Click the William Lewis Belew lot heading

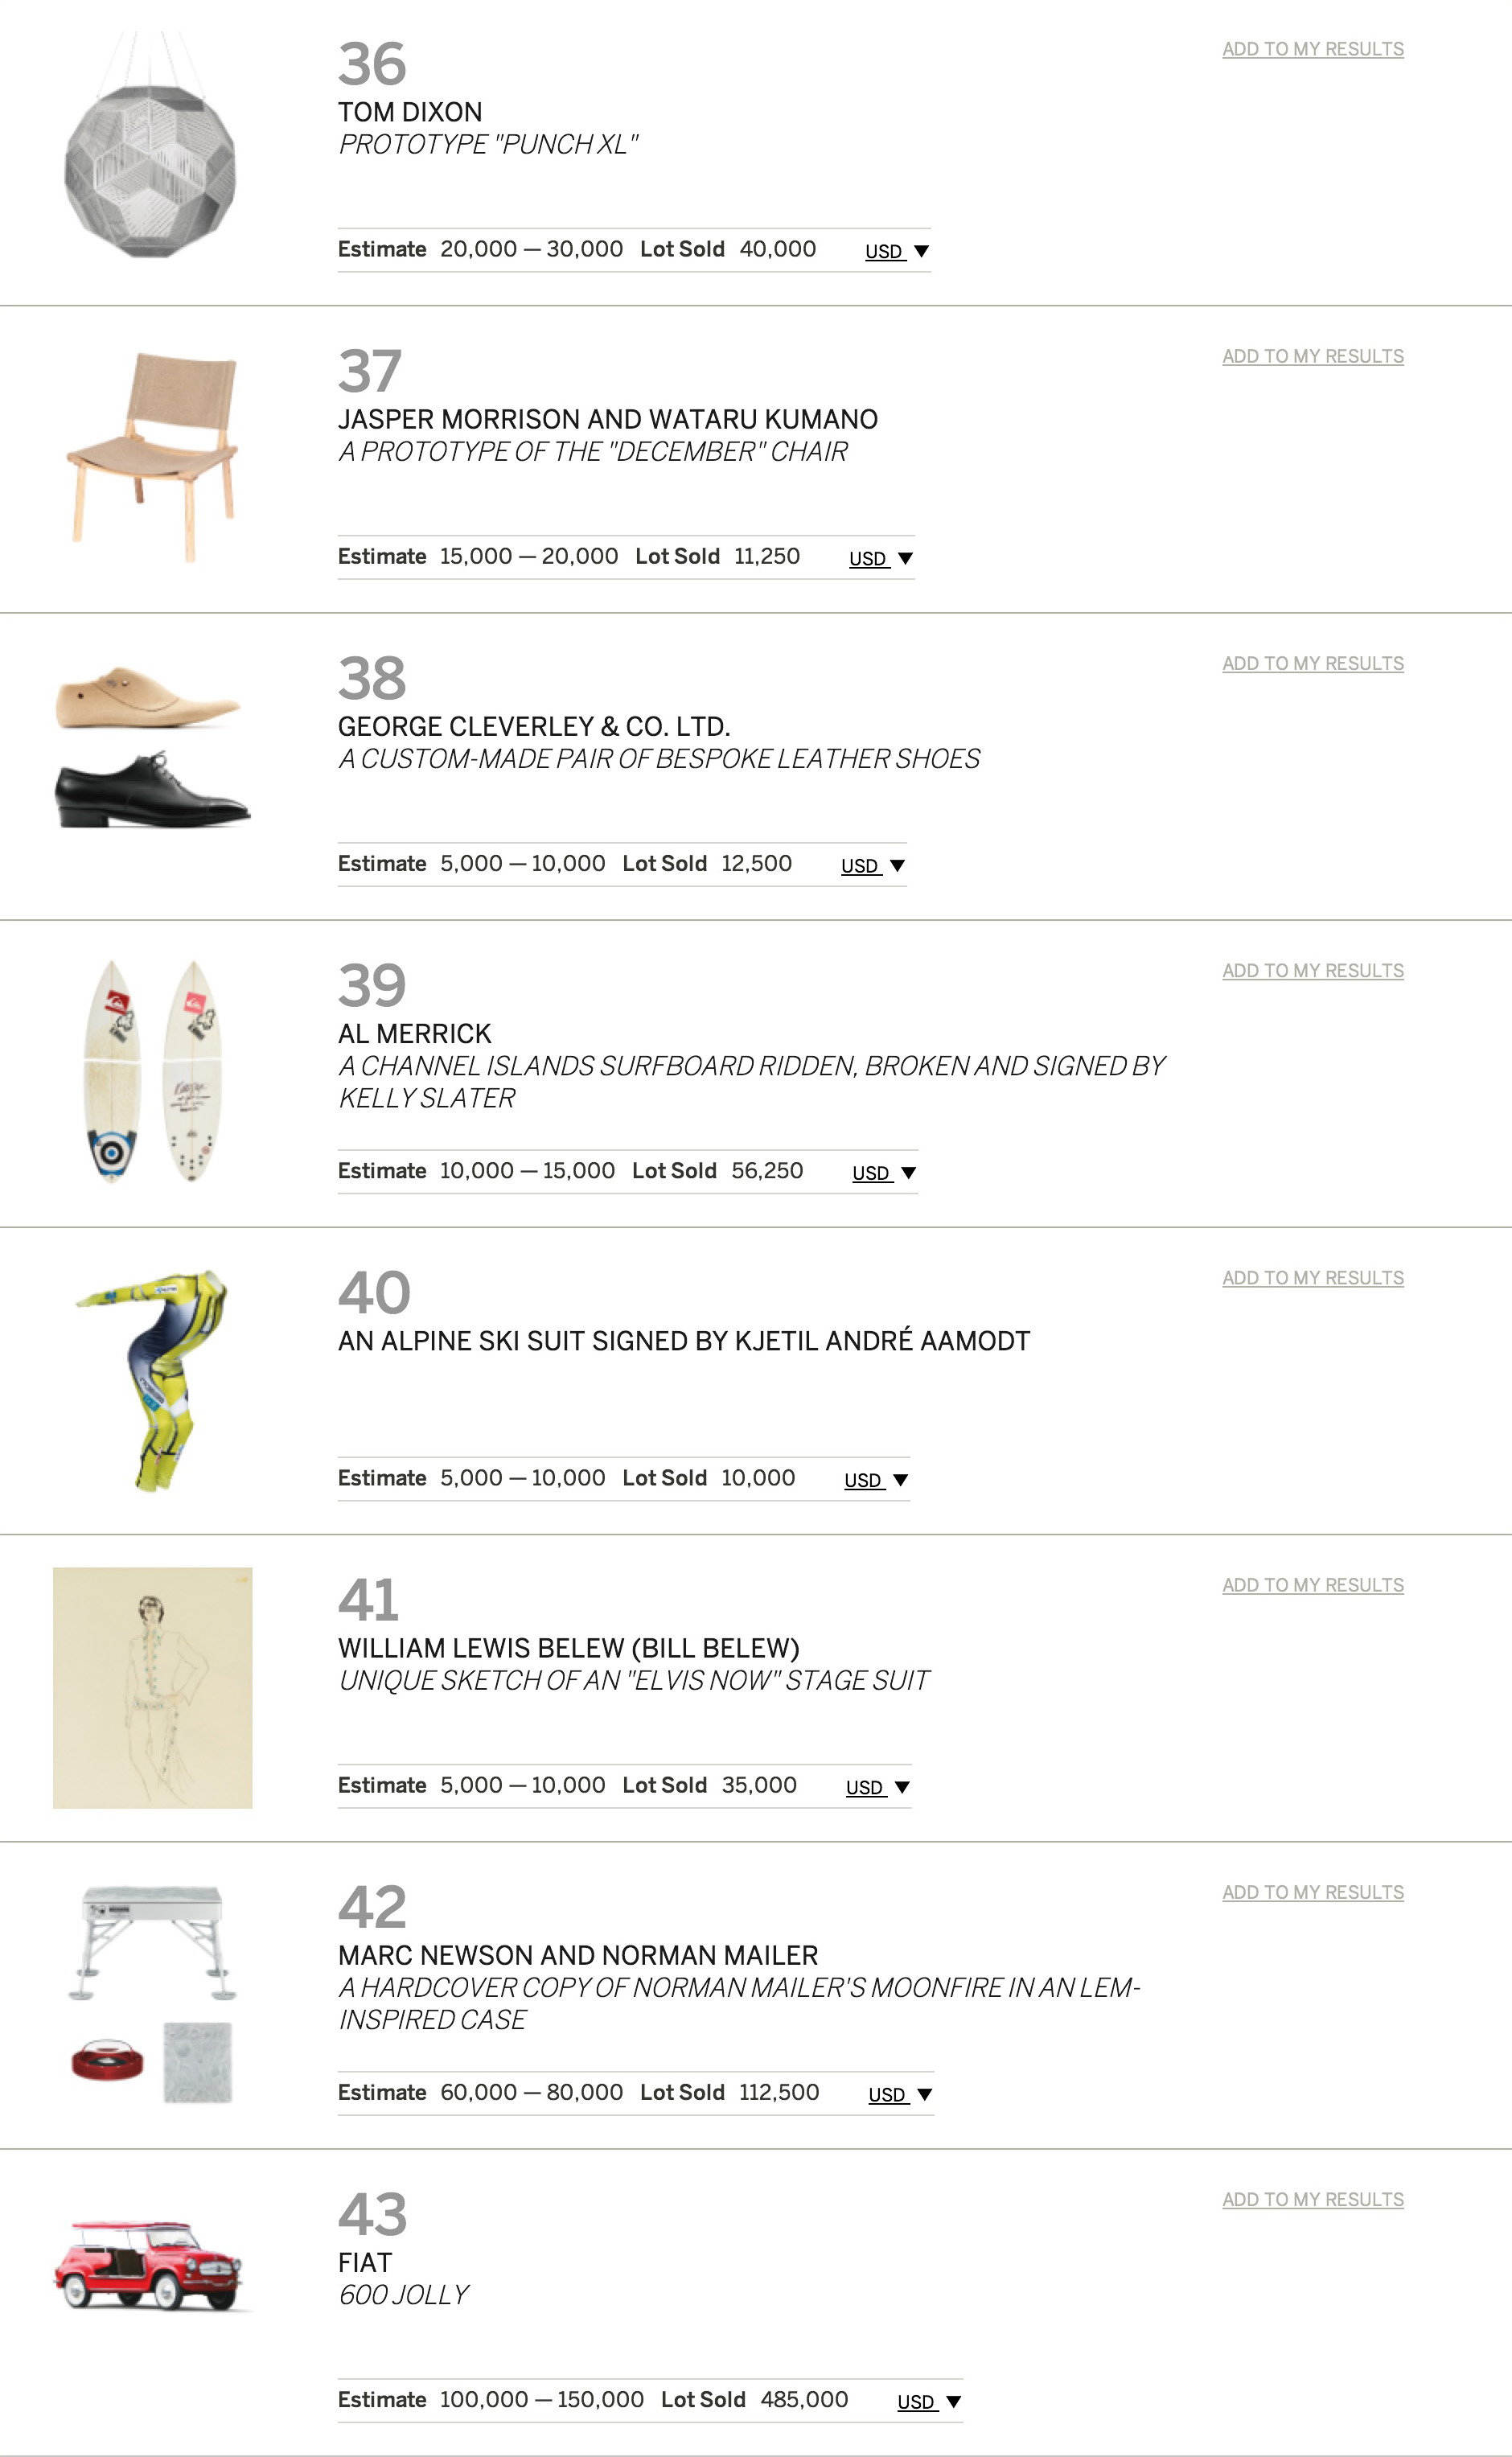(x=568, y=1648)
